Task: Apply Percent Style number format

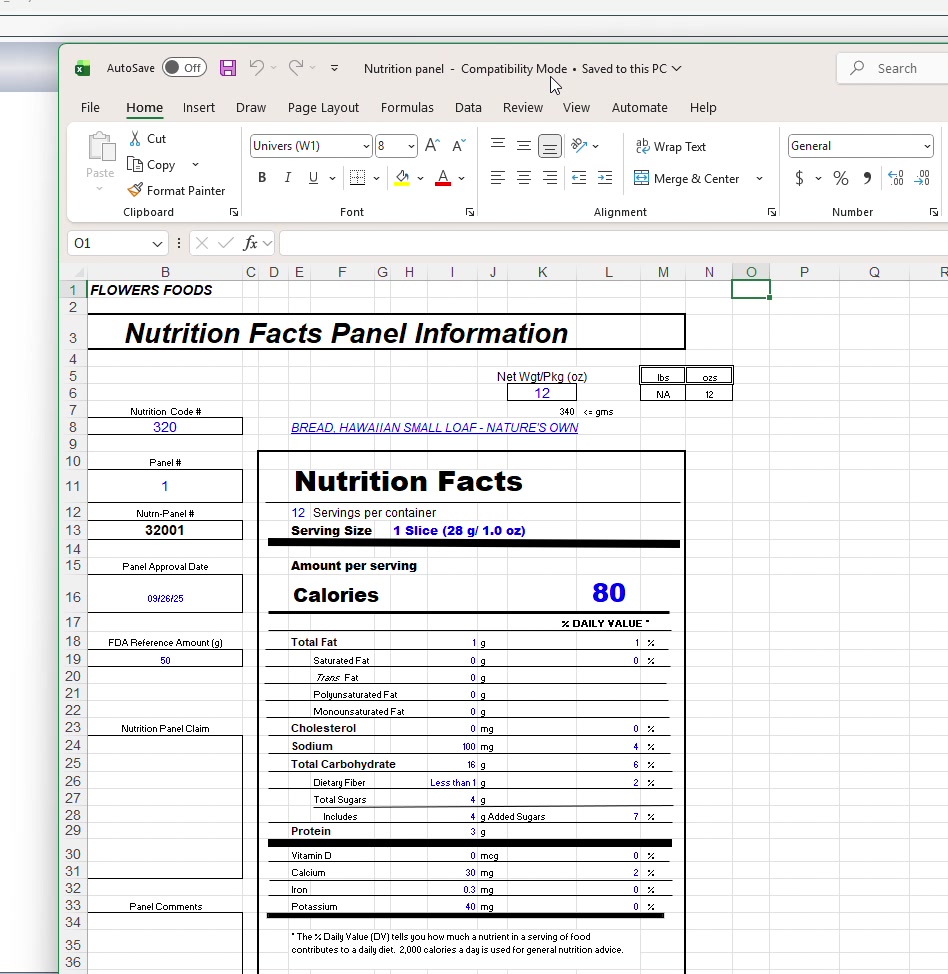Action: click(x=841, y=178)
